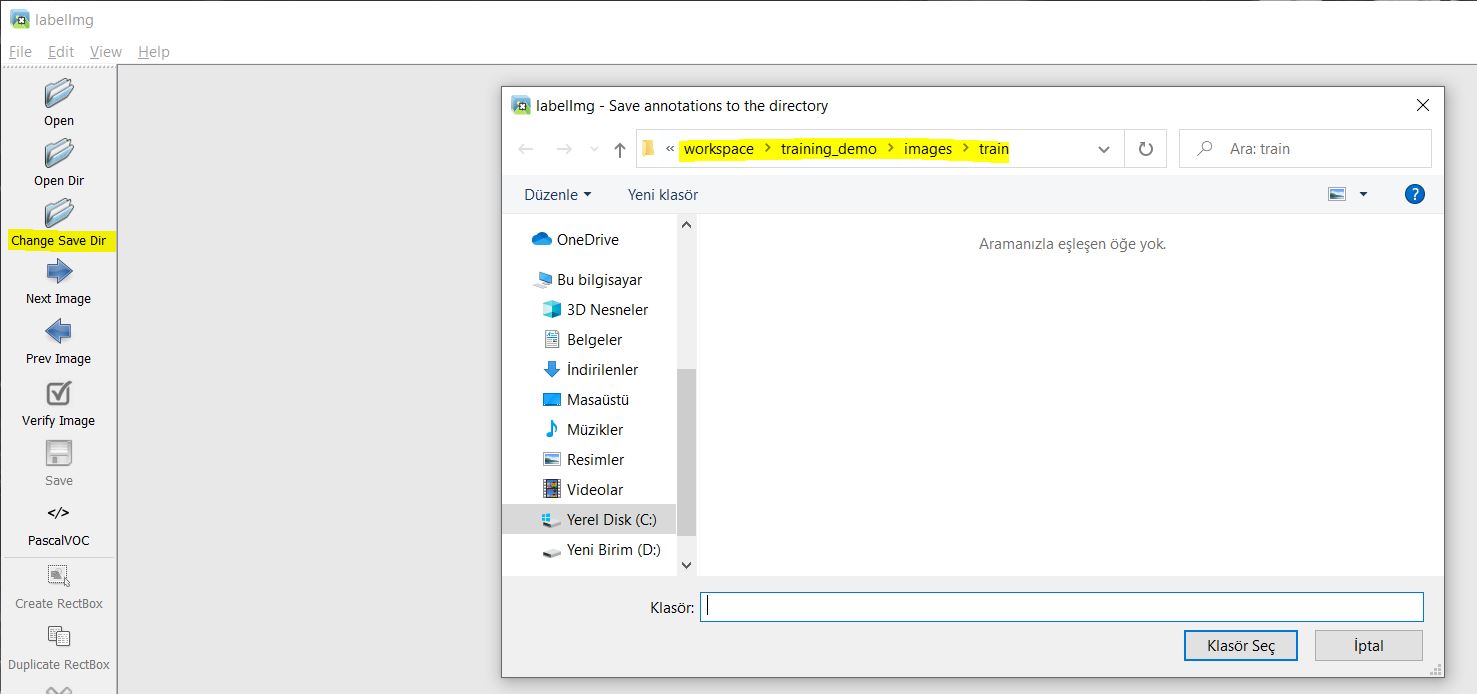Go up one folder level
Viewport: 1477px width, 694px height.
click(620, 149)
